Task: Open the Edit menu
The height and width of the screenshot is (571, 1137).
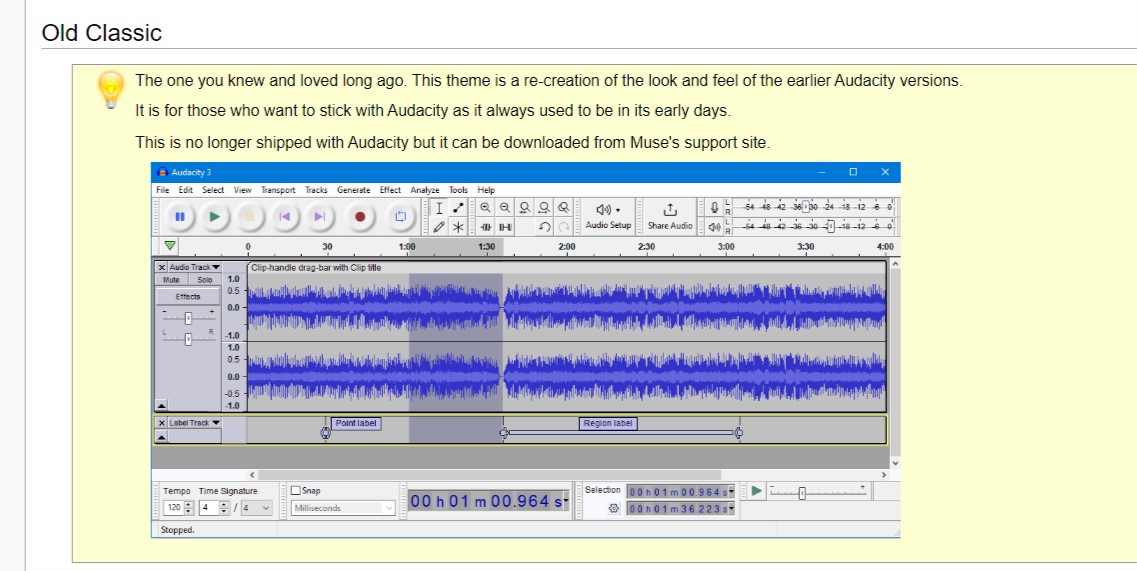Action: click(x=186, y=190)
